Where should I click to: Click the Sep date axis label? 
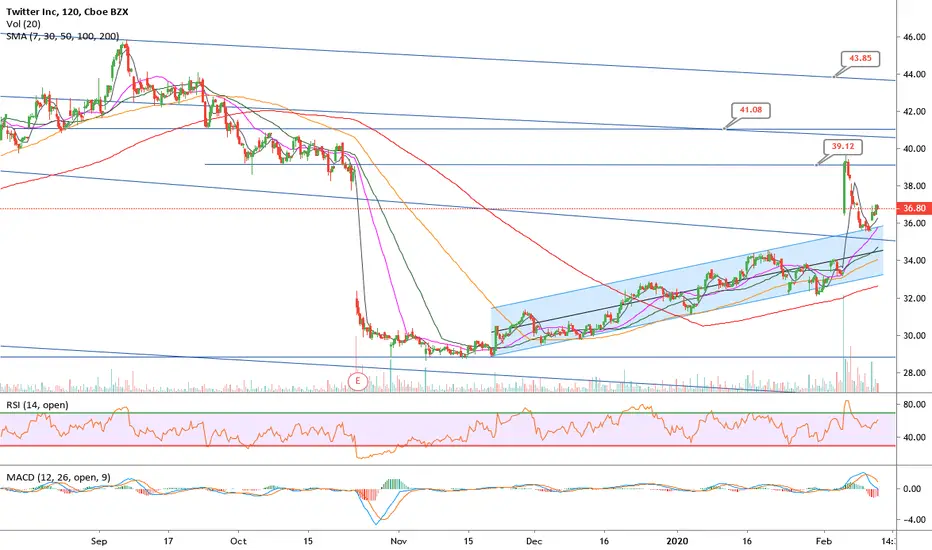[99, 541]
